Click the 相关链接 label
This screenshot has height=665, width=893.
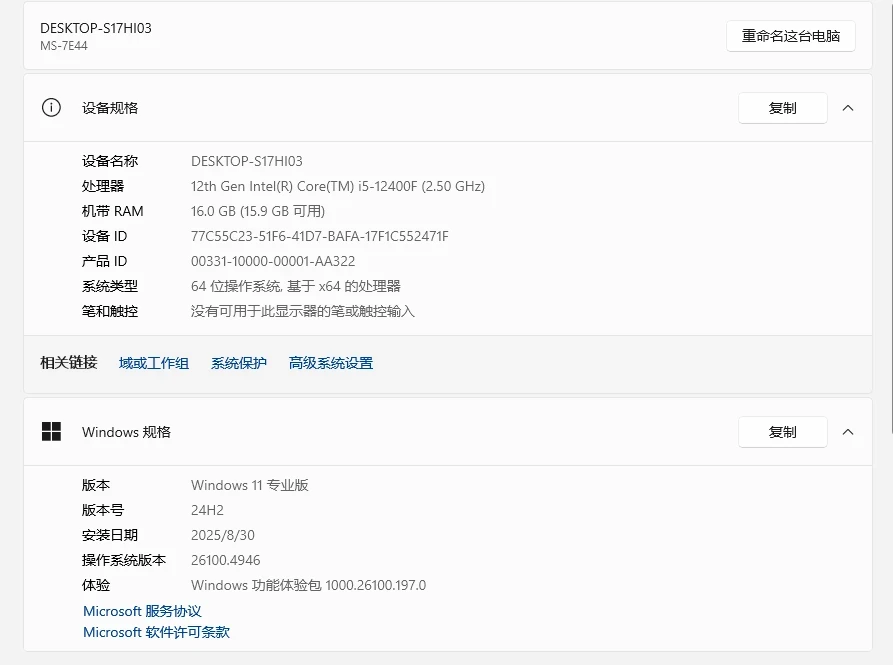point(68,363)
